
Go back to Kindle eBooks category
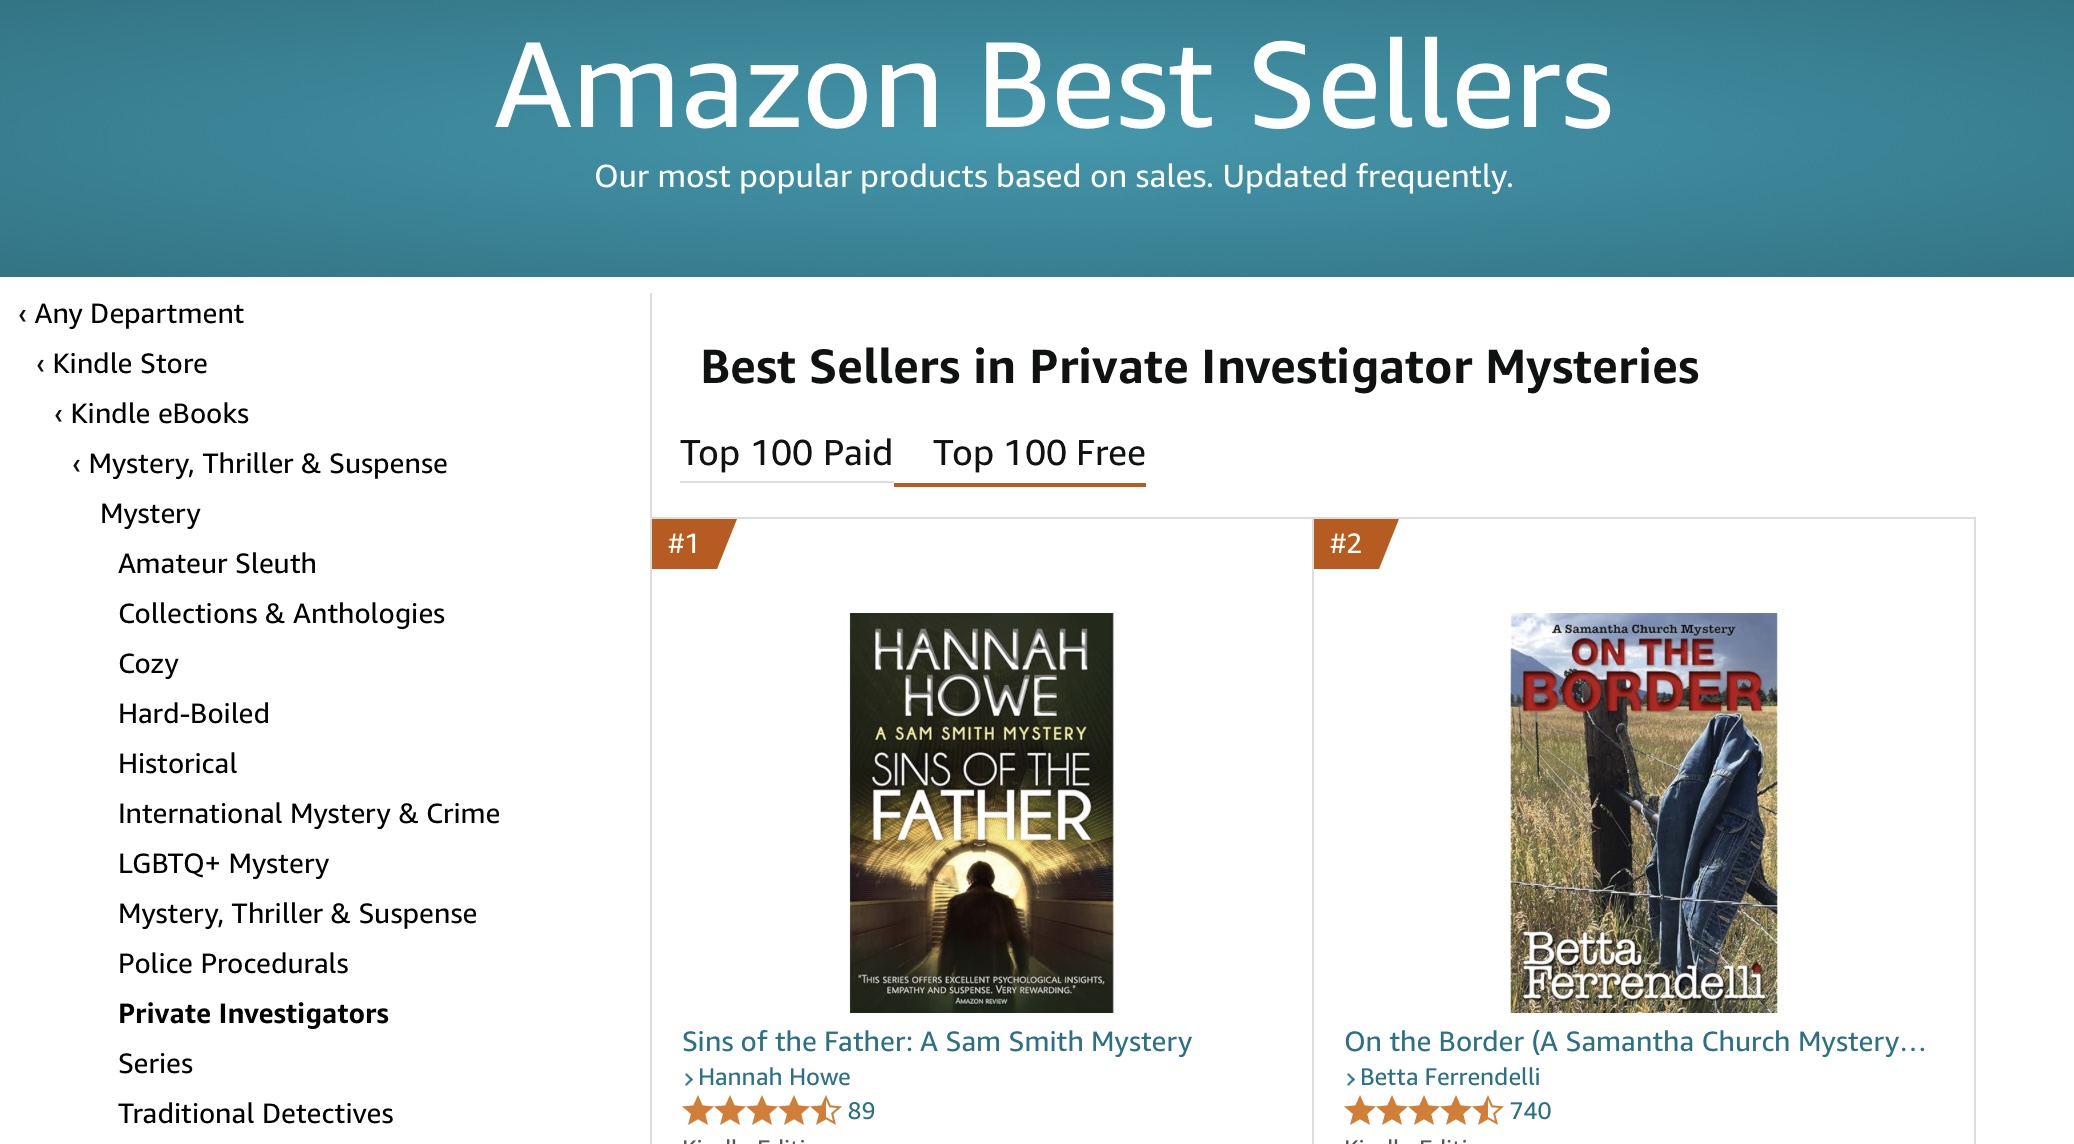click(159, 414)
